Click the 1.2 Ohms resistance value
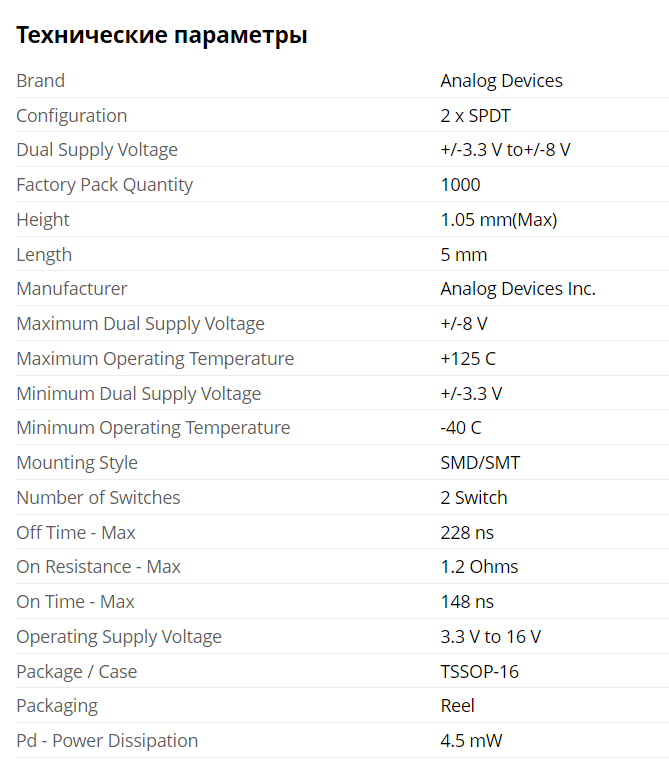The height and width of the screenshot is (767, 669). tap(479, 567)
